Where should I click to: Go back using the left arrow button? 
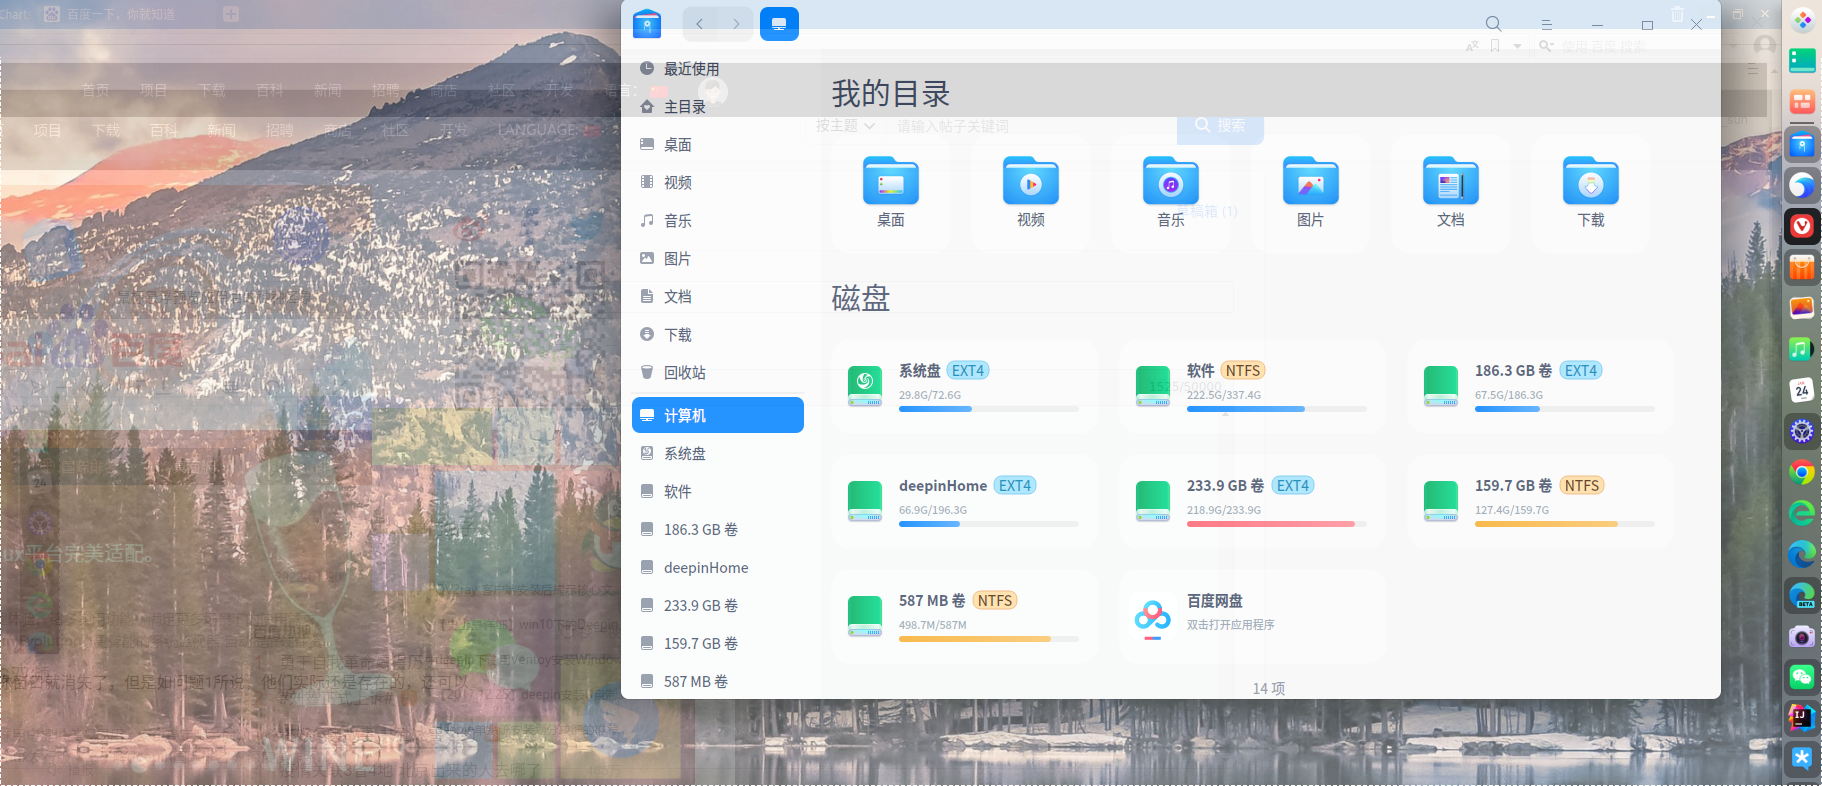pyautogui.click(x=700, y=23)
